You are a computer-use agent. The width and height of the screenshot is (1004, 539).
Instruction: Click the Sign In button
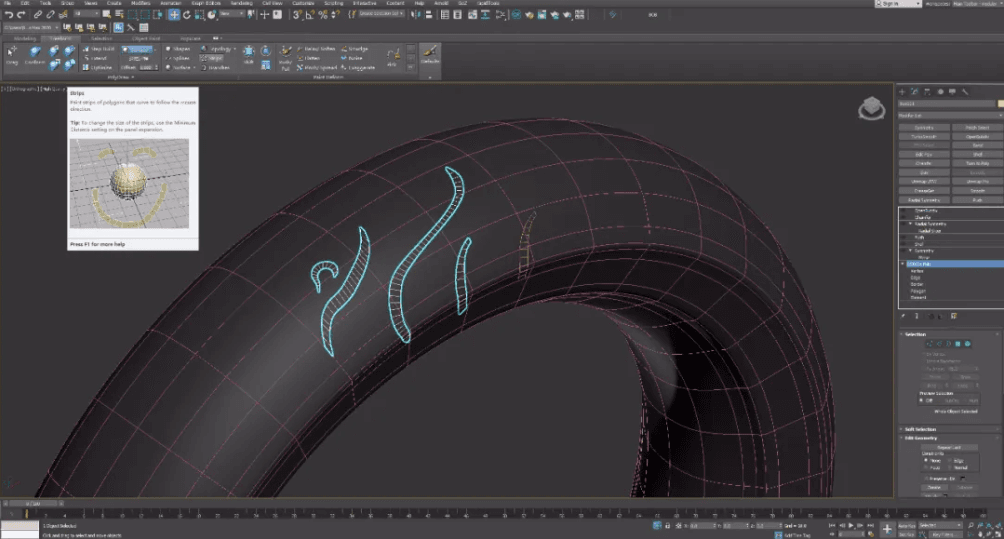pos(893,4)
